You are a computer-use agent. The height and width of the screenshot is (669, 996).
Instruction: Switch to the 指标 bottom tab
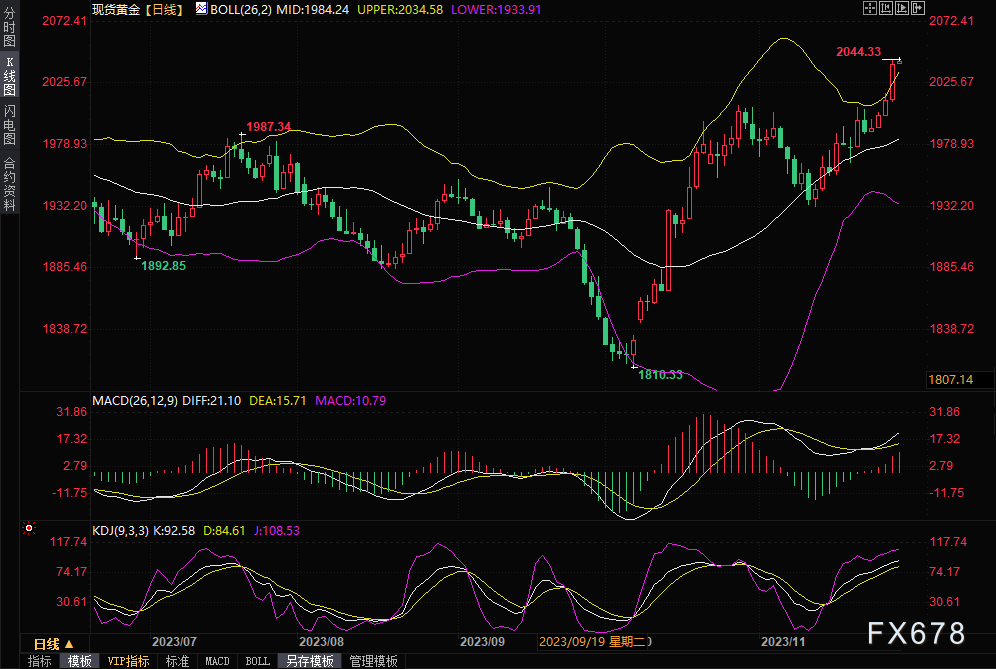pyautogui.click(x=39, y=661)
